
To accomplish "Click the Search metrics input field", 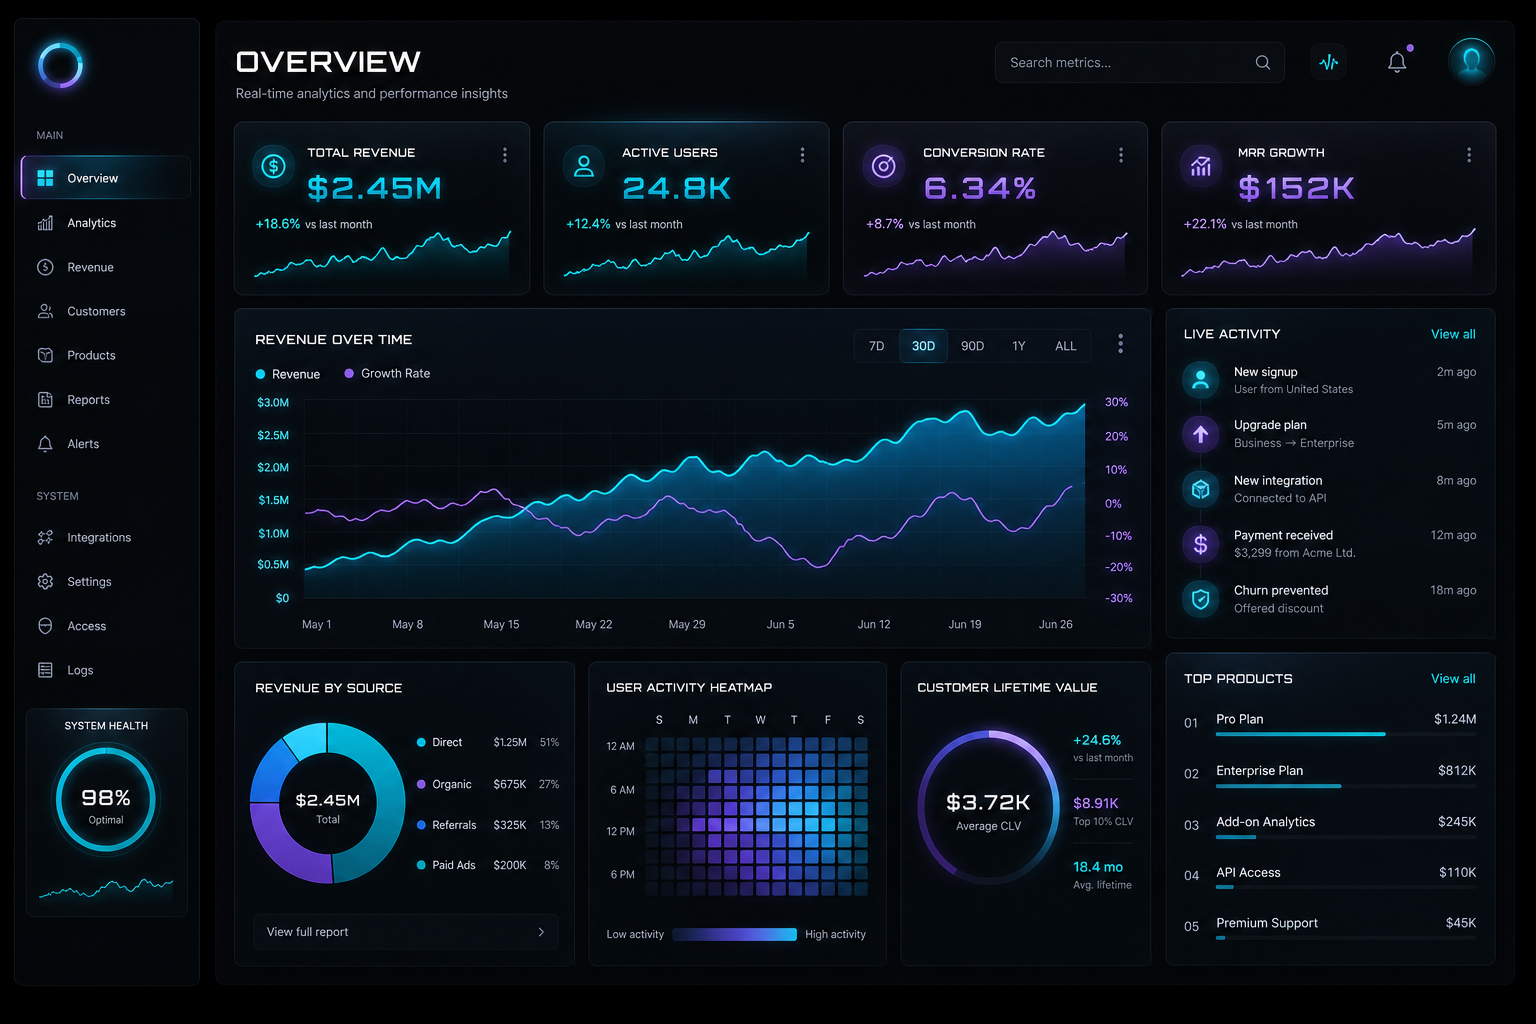I will (1140, 62).
